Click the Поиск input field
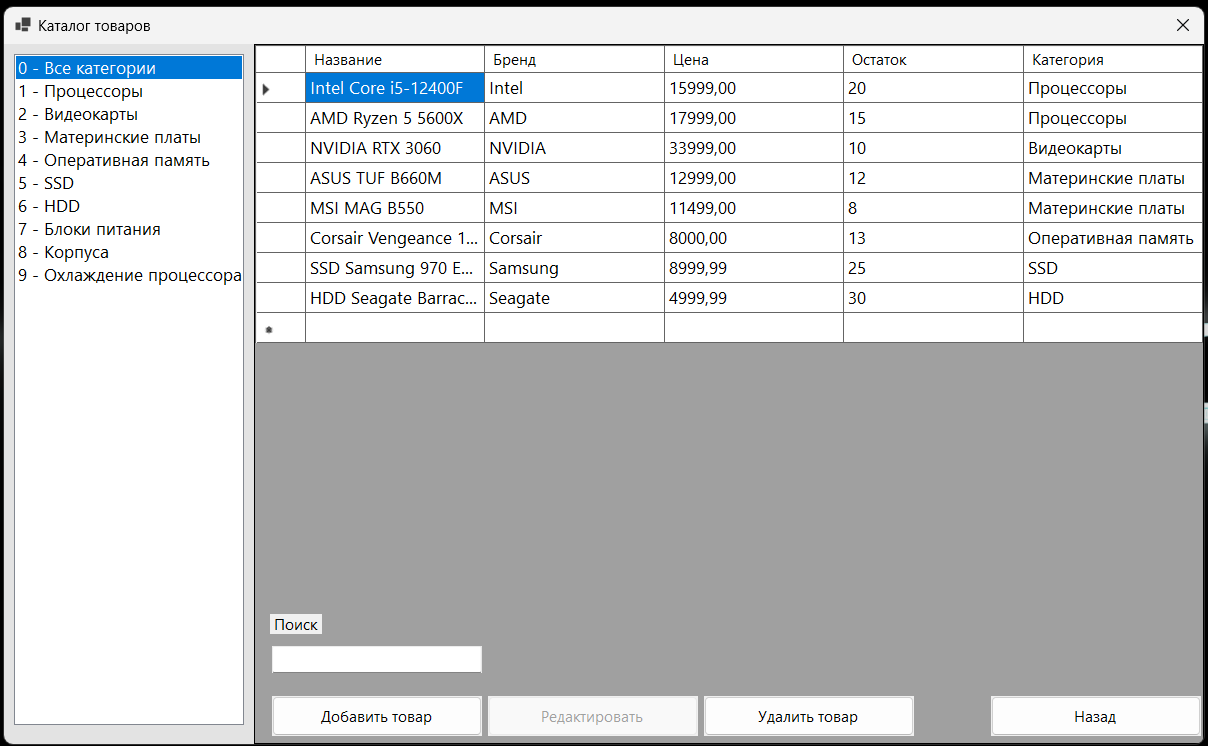Viewport: 1208px width, 746px height. 376,658
